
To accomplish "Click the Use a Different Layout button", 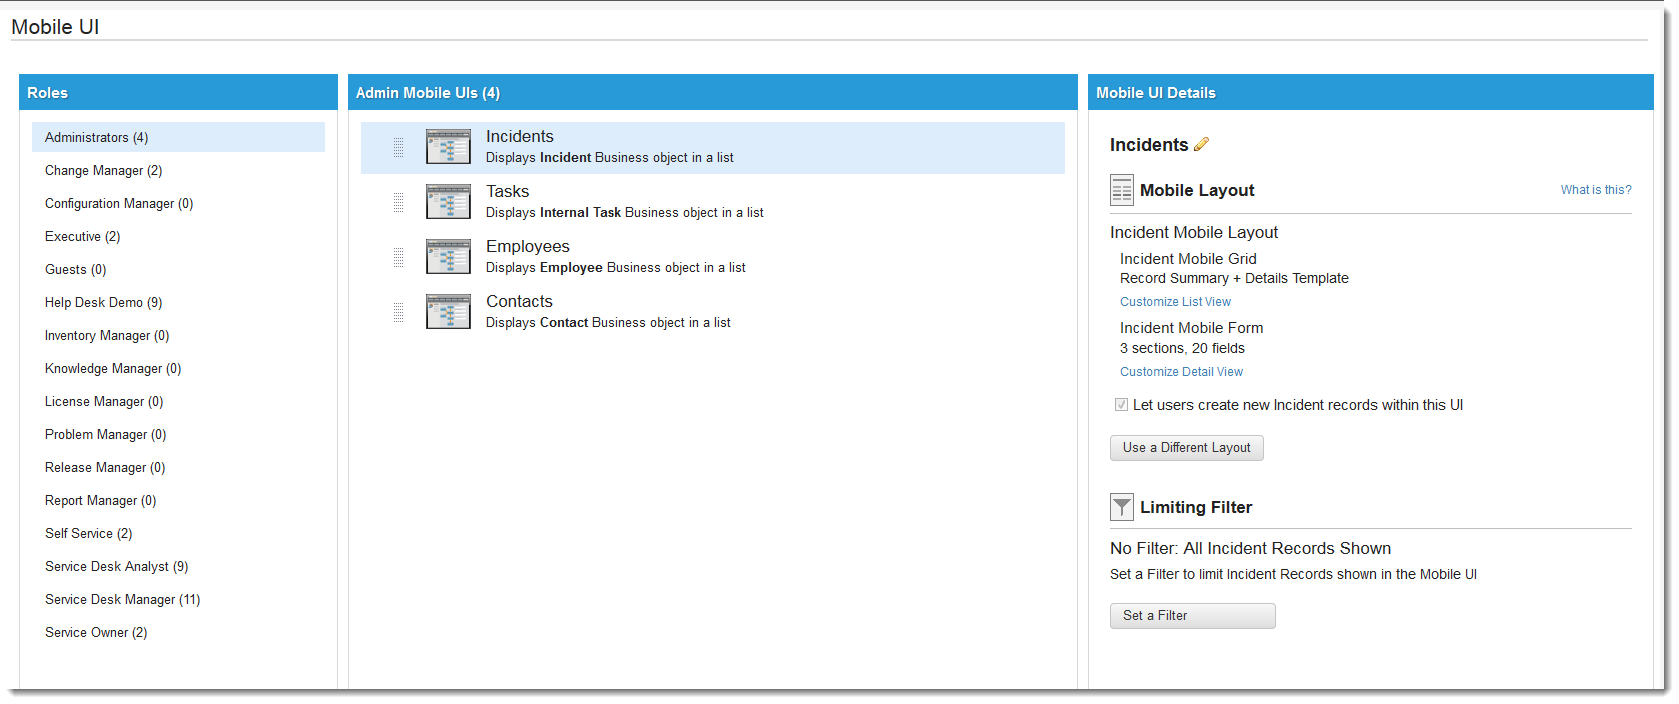I will (1186, 448).
